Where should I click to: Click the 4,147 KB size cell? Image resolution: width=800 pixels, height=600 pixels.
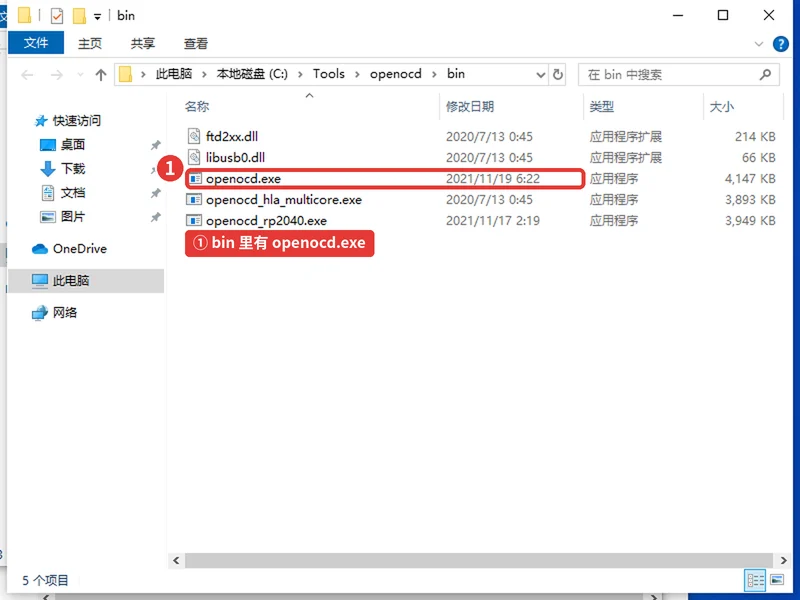point(750,179)
